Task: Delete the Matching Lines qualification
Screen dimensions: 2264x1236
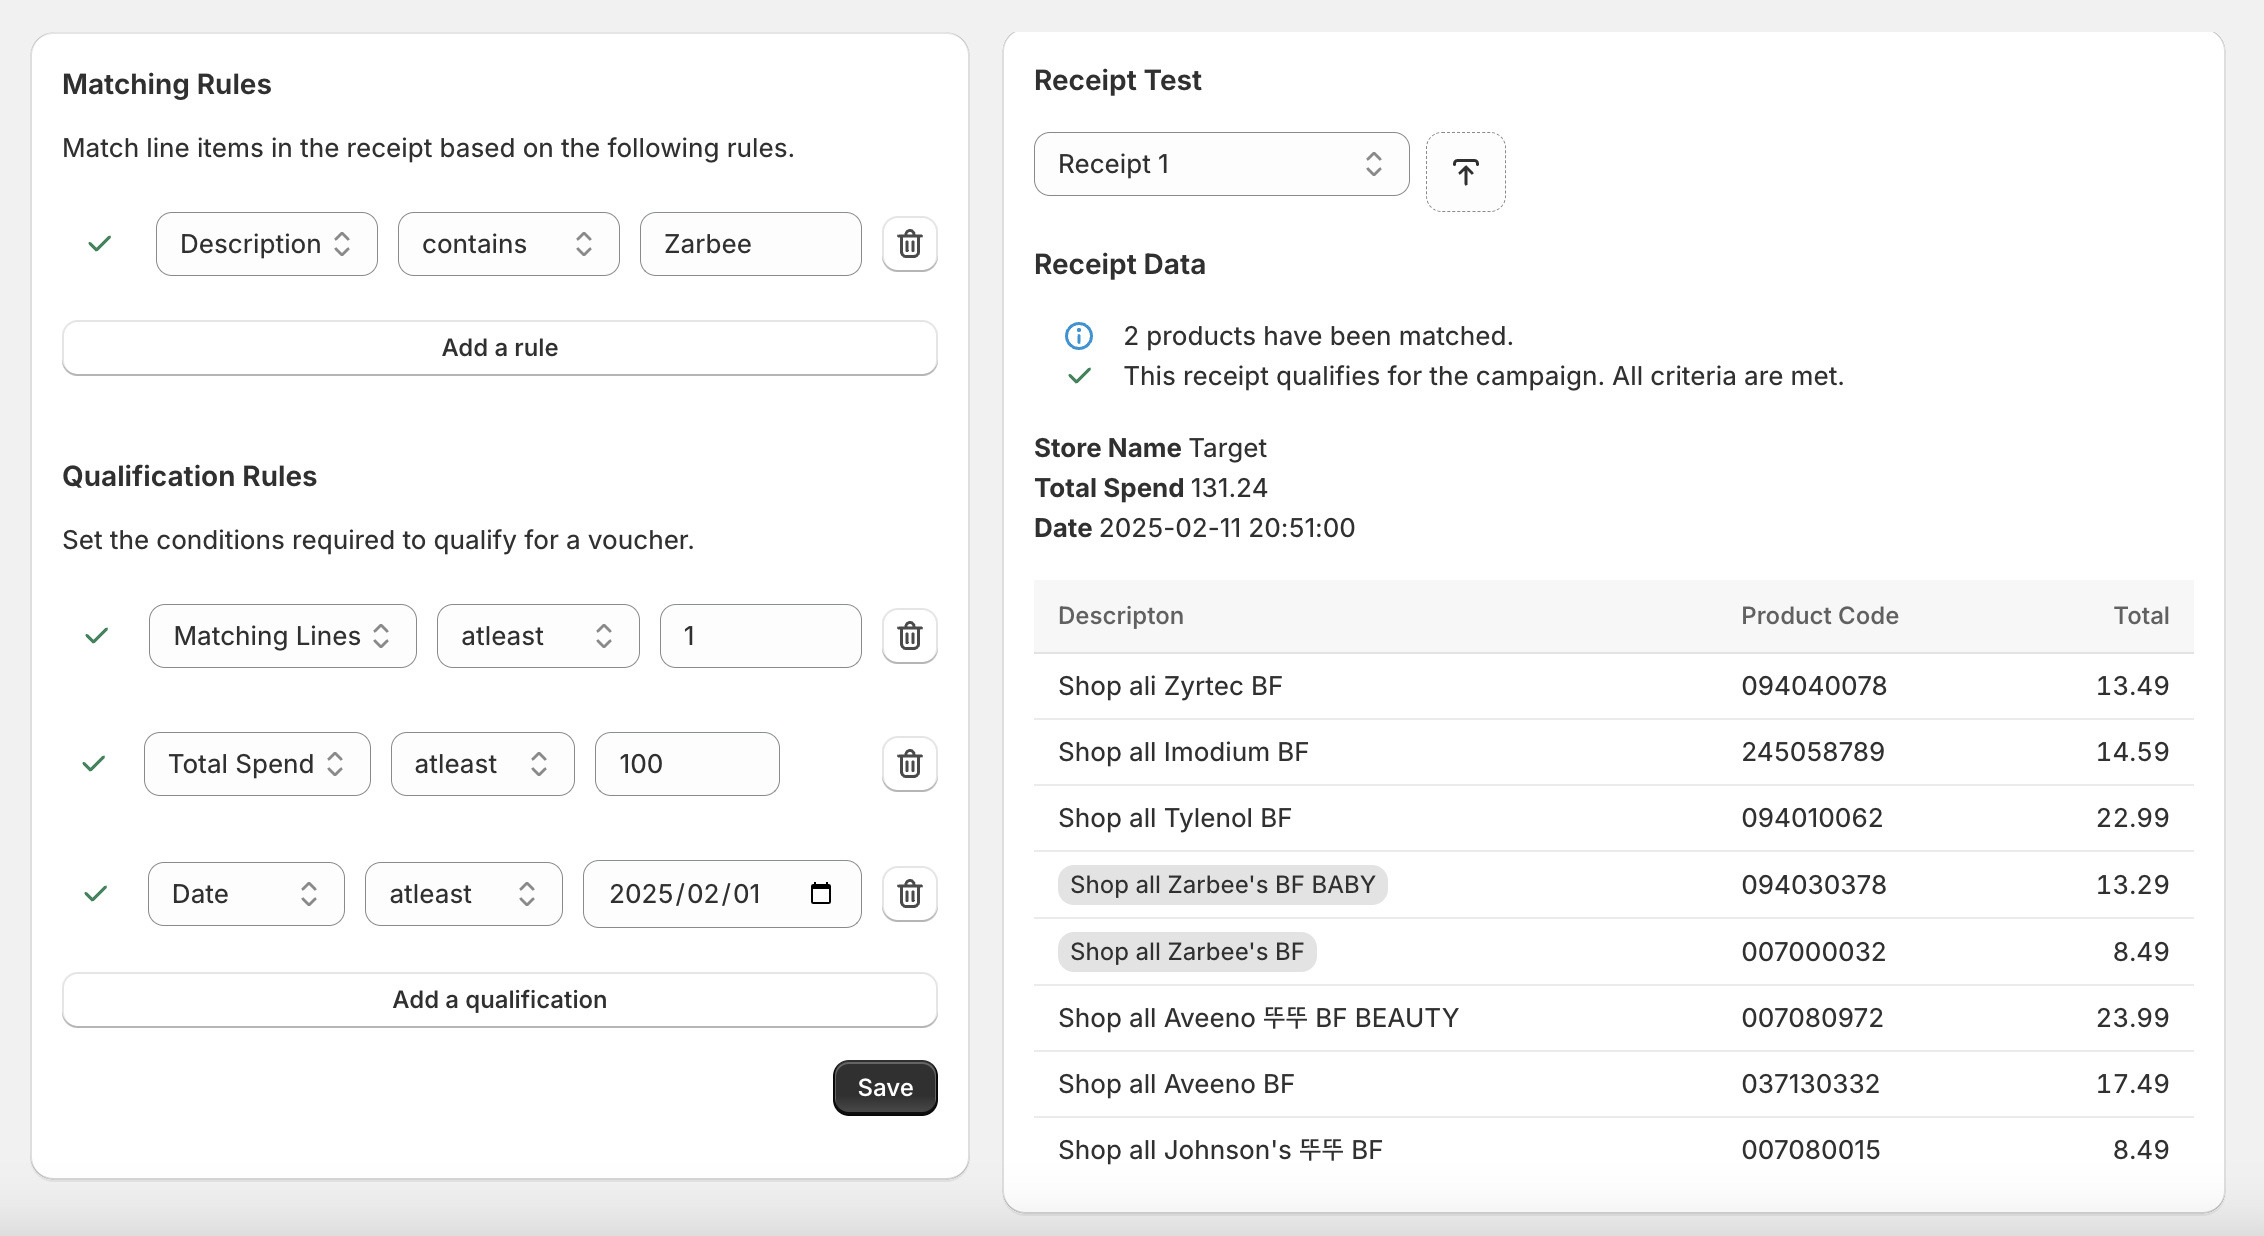Action: click(909, 636)
